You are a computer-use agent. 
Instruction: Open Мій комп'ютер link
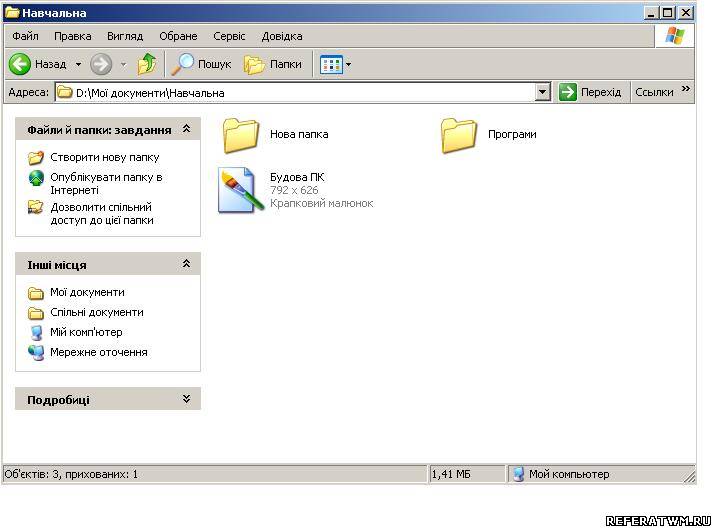click(86, 332)
